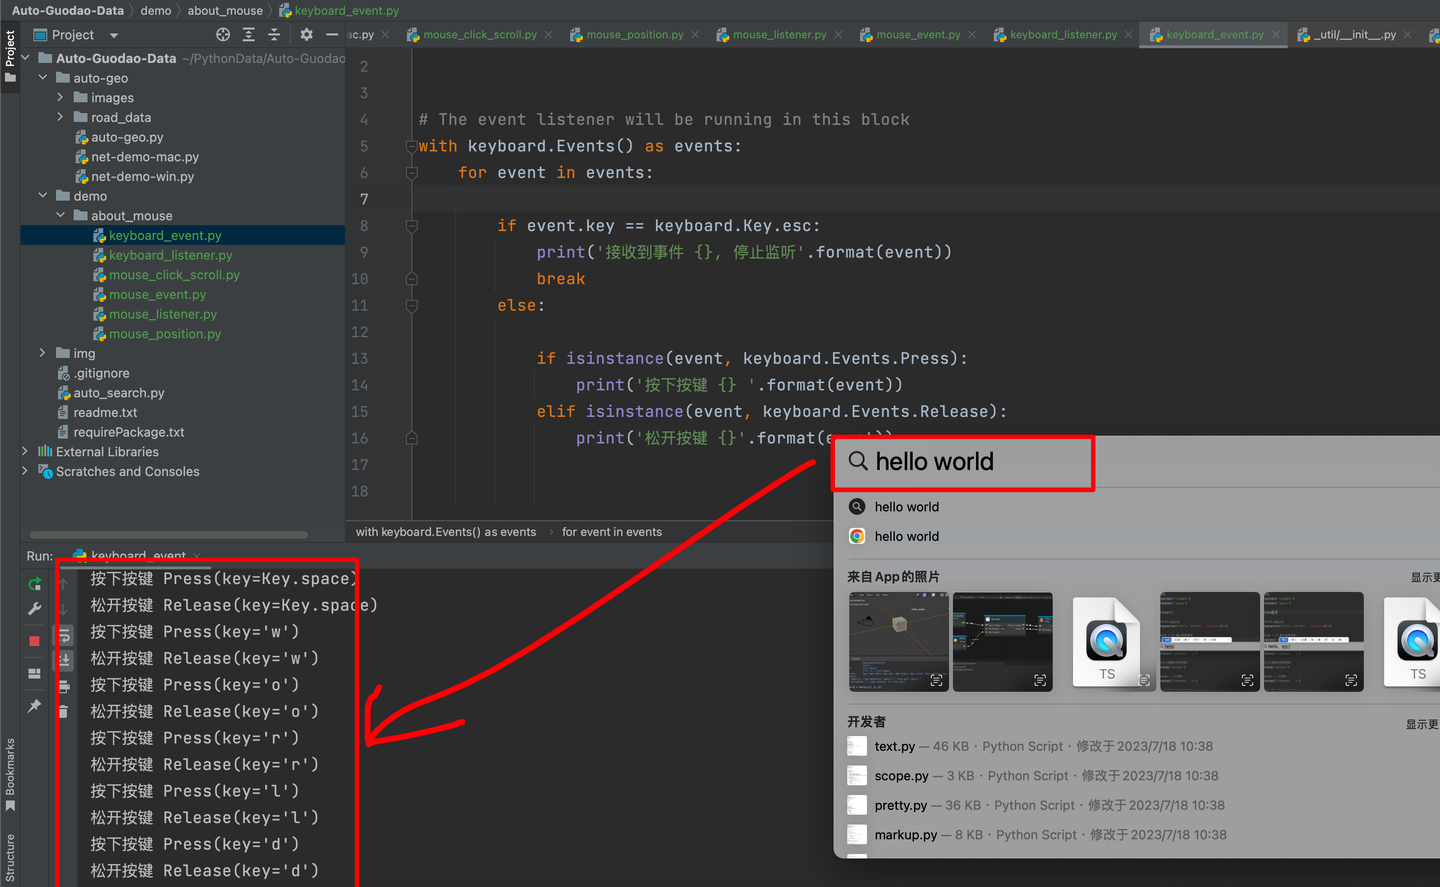Click the first hello world search suggestion
Viewport: 1440px width, 887px height.
906,507
